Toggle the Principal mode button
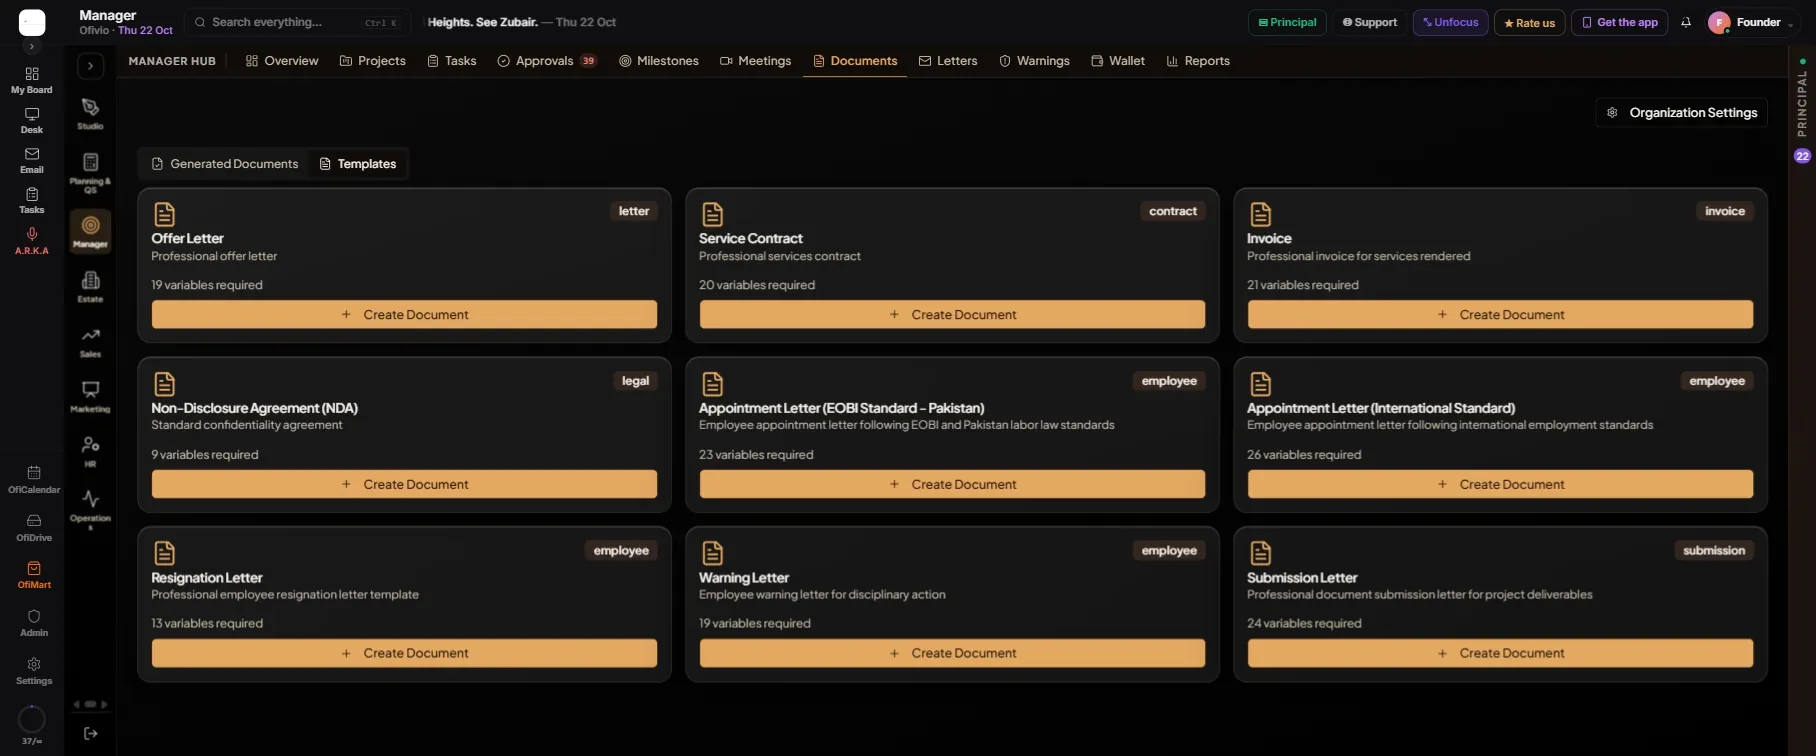Screen dimensions: 1816x756 coord(1287,22)
